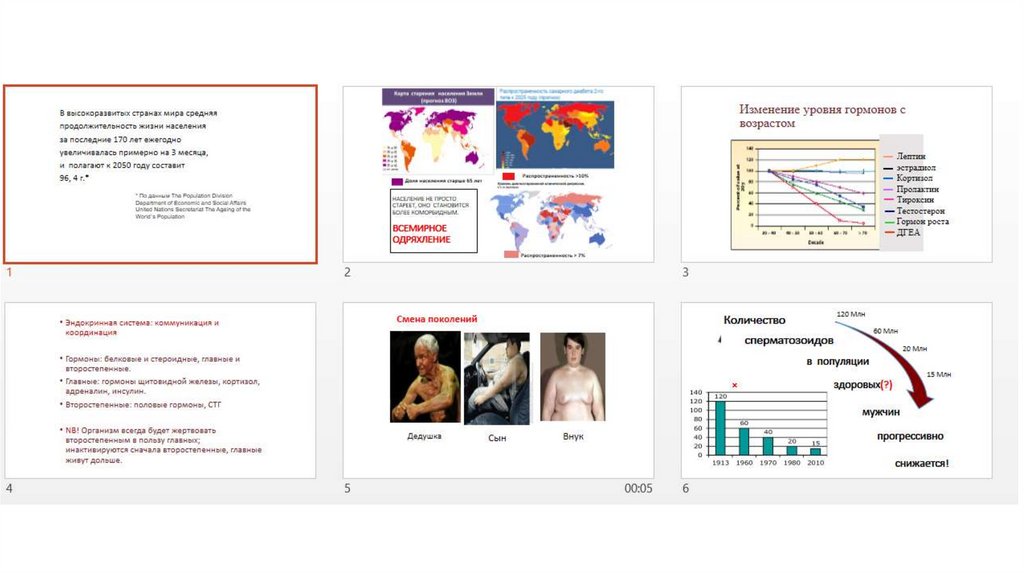Click the slide number 2 label
This screenshot has width=1024, height=574.
[347, 273]
